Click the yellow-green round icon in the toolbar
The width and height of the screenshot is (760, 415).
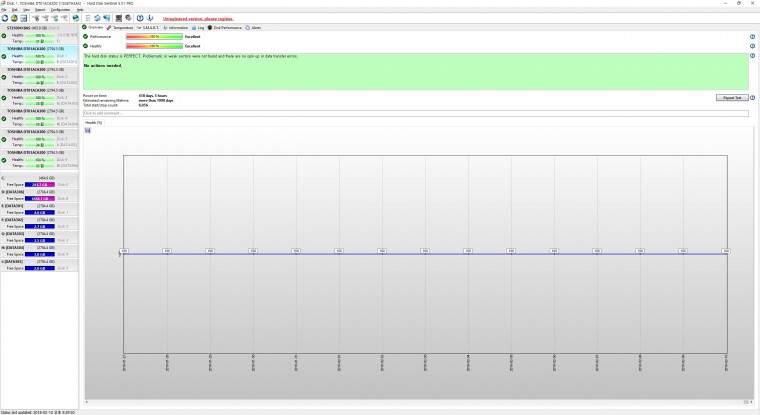tap(14, 18)
